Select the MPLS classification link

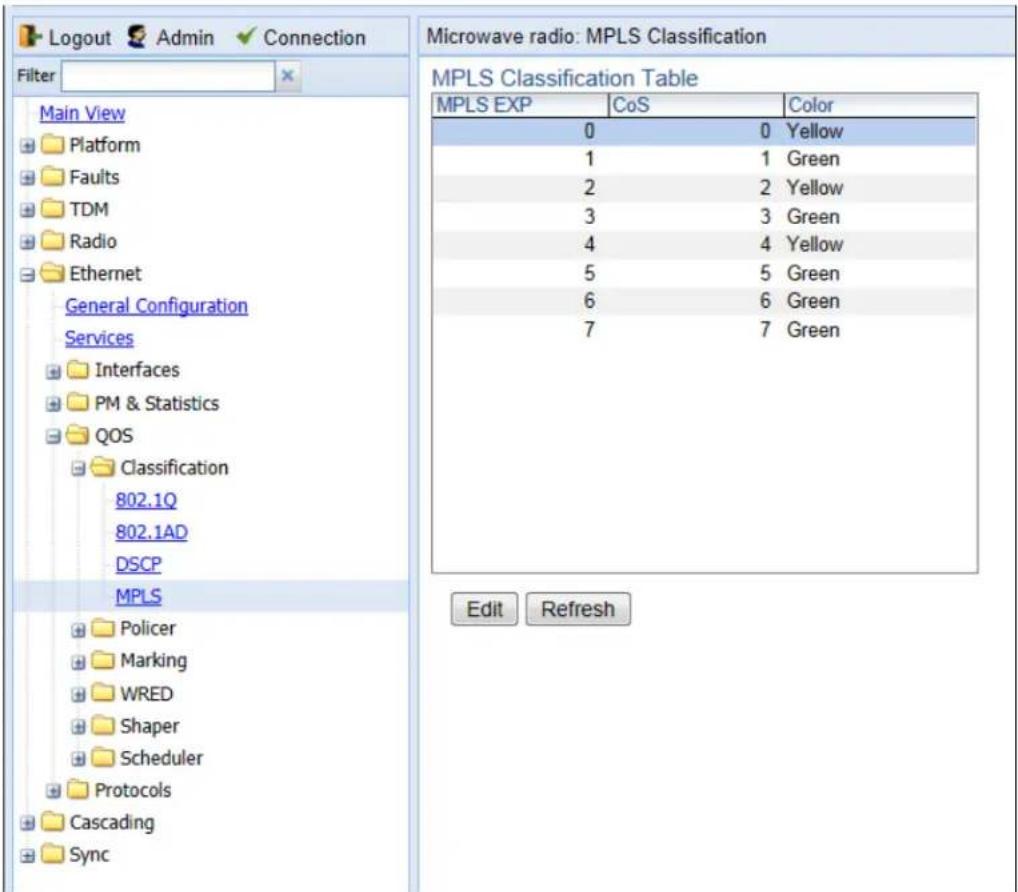coord(138,596)
